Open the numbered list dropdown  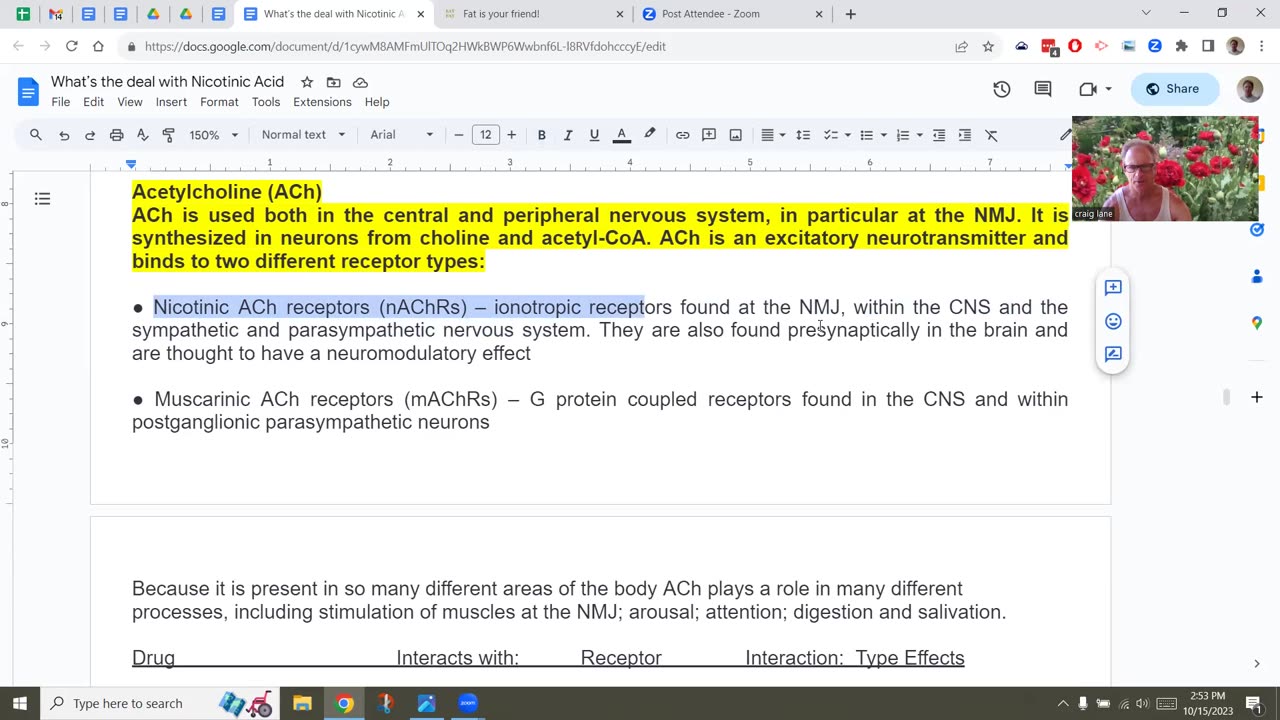click(908, 135)
